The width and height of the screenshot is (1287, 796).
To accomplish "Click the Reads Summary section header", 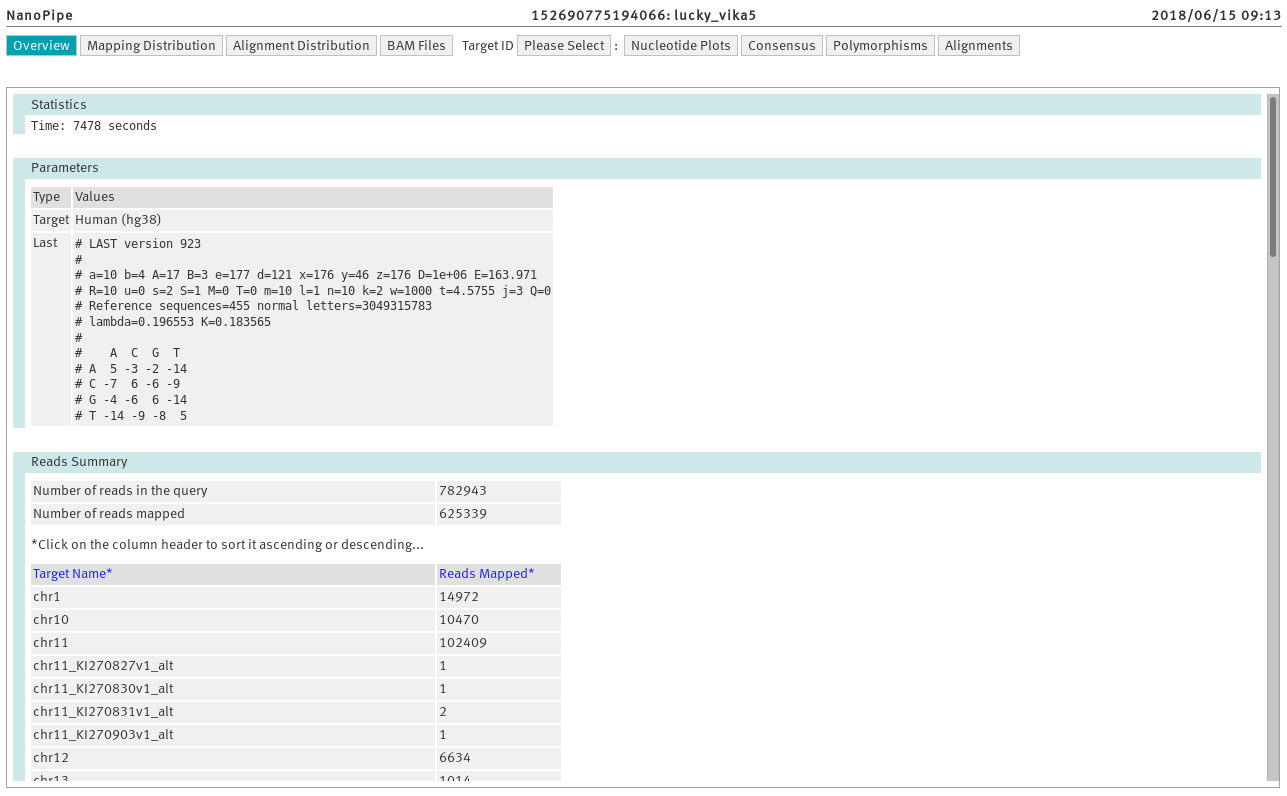I will (x=637, y=462).
